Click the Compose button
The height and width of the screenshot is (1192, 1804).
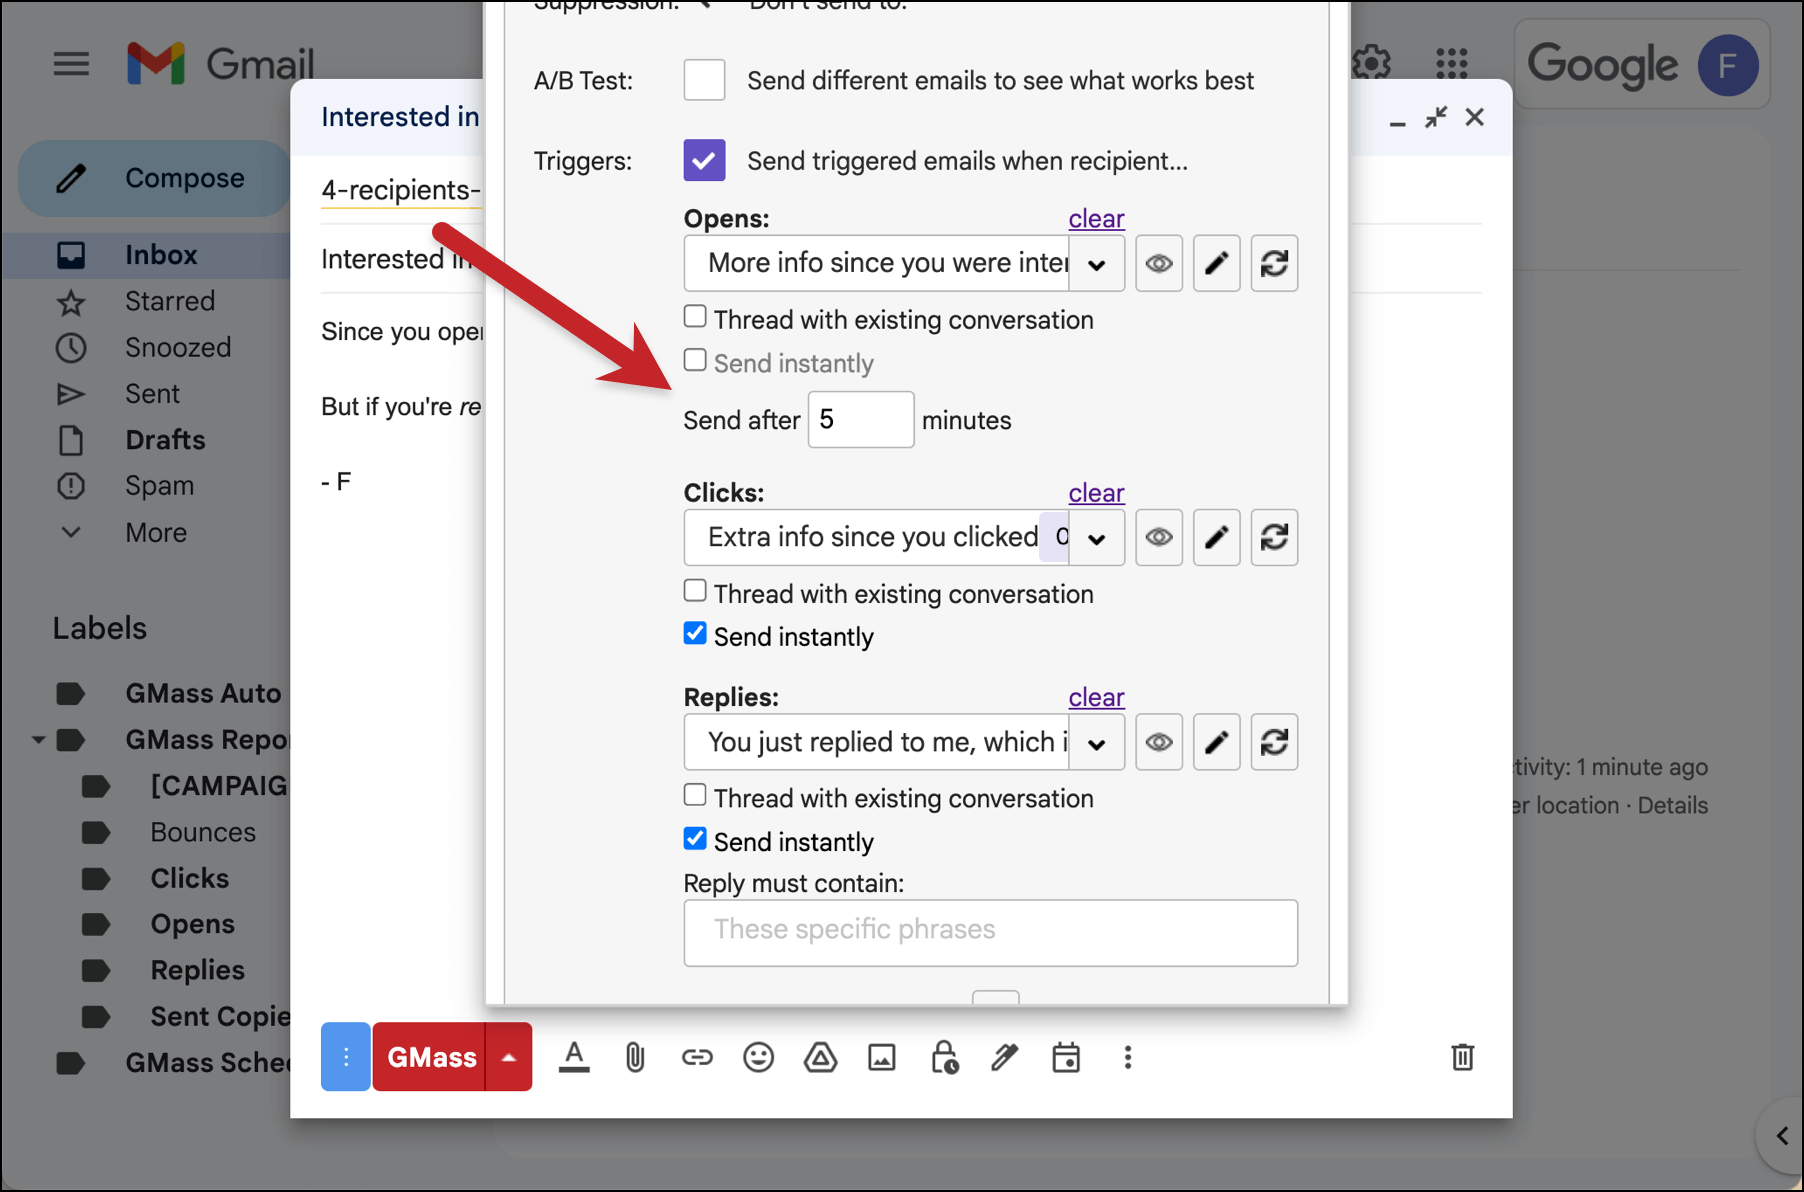coord(156,178)
